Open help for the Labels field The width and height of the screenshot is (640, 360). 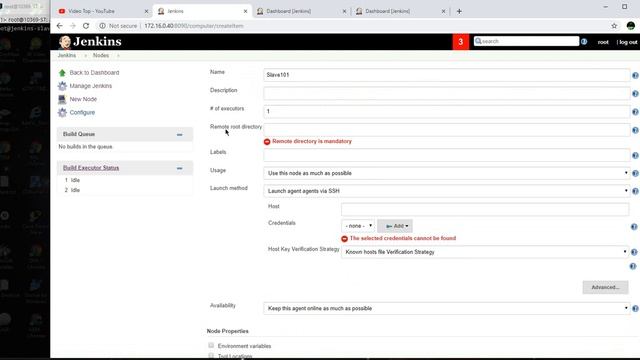[x=635, y=156]
